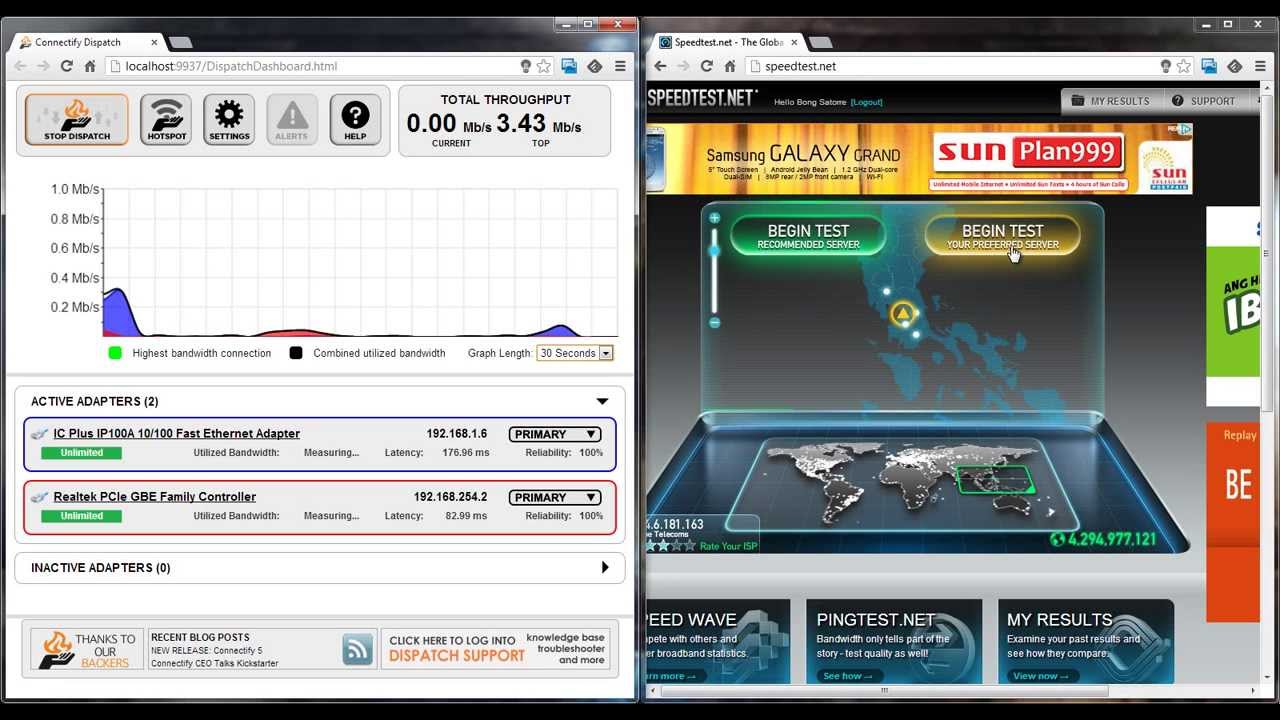Open the Help question mark icon
1280x720 pixels.
point(355,120)
